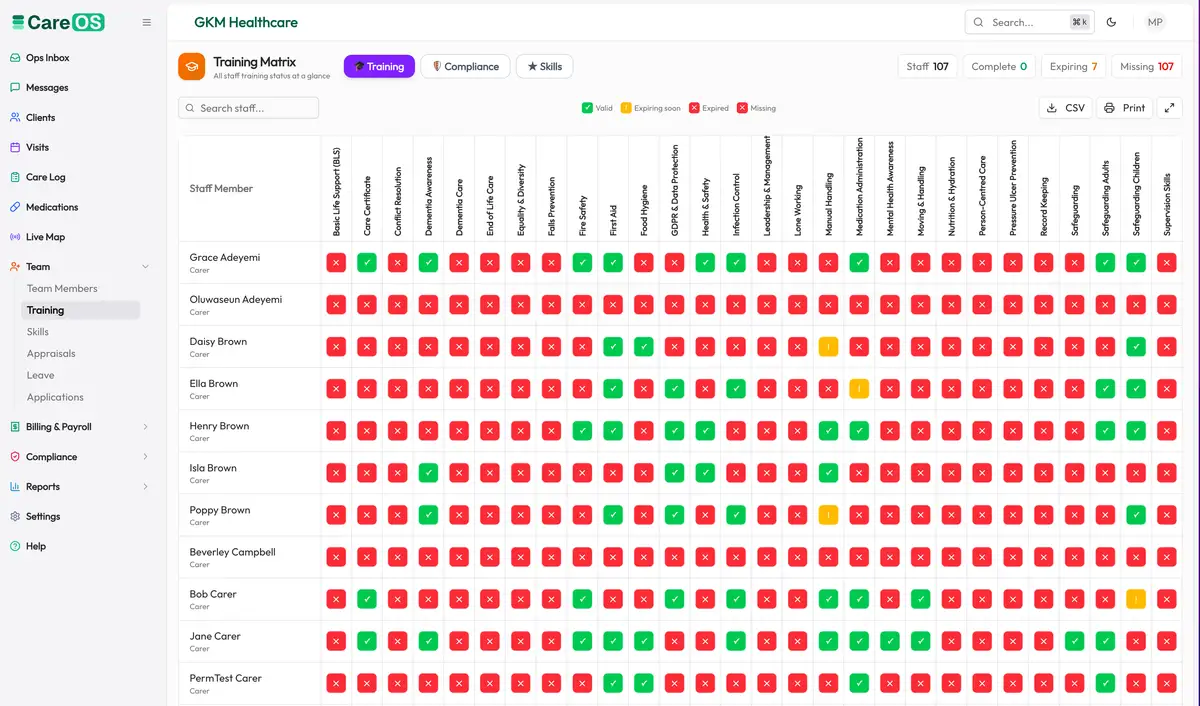The width and height of the screenshot is (1200, 706).
Task: Switch to the Compliance tab
Action: click(465, 66)
